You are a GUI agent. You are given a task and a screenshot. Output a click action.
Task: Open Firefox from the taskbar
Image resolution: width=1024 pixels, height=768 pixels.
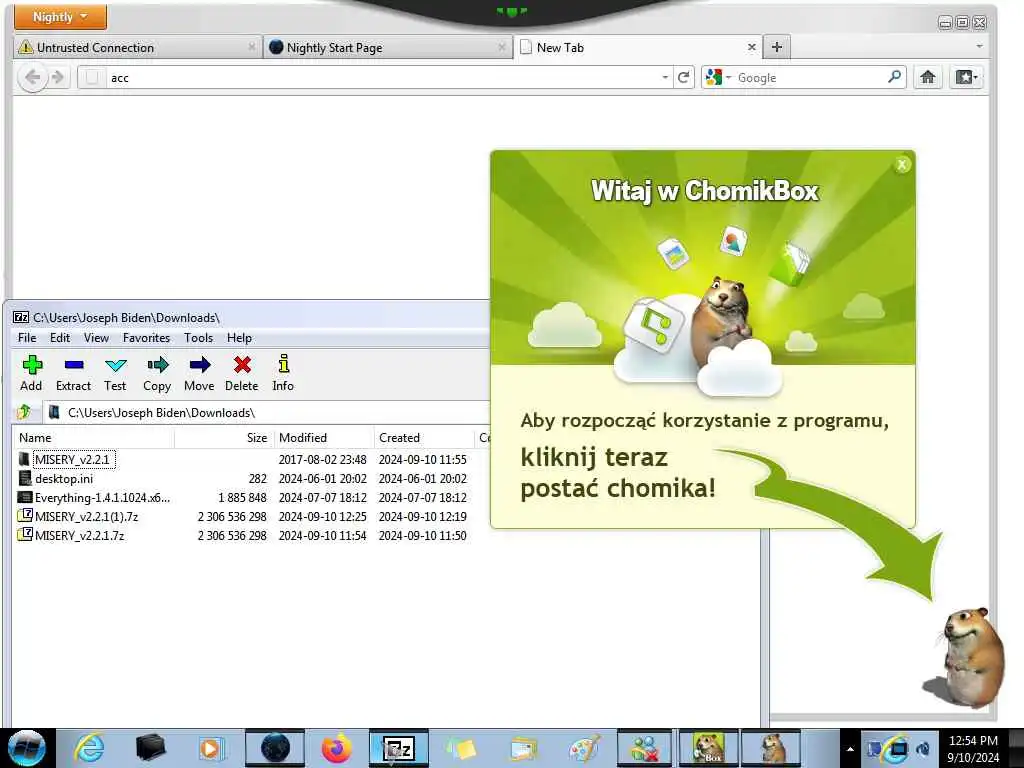click(336, 748)
